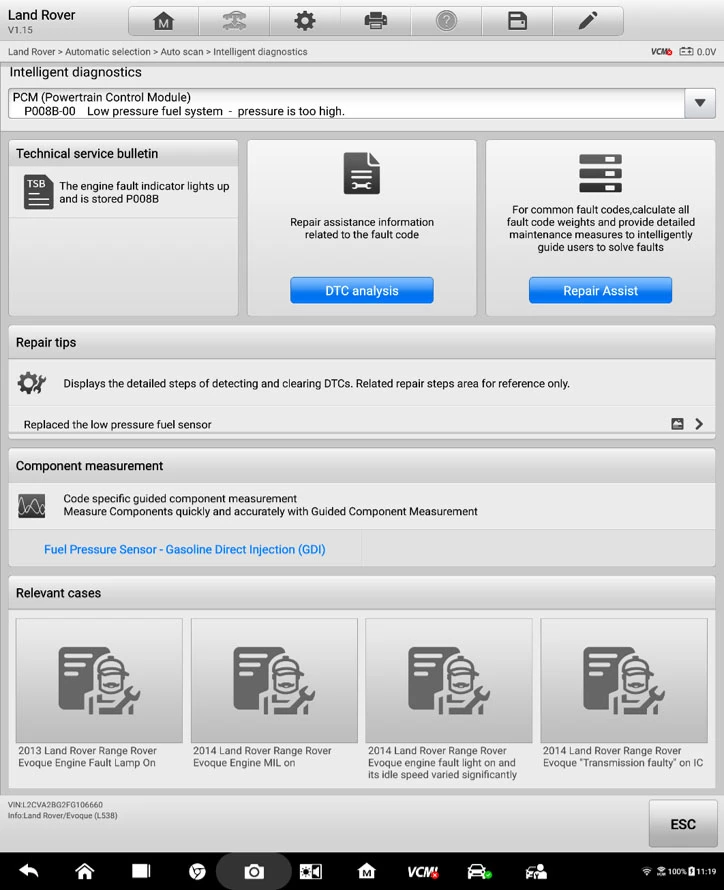Viewport: 724px width, 890px height.
Task: Open help question mark icon
Action: tap(447, 22)
